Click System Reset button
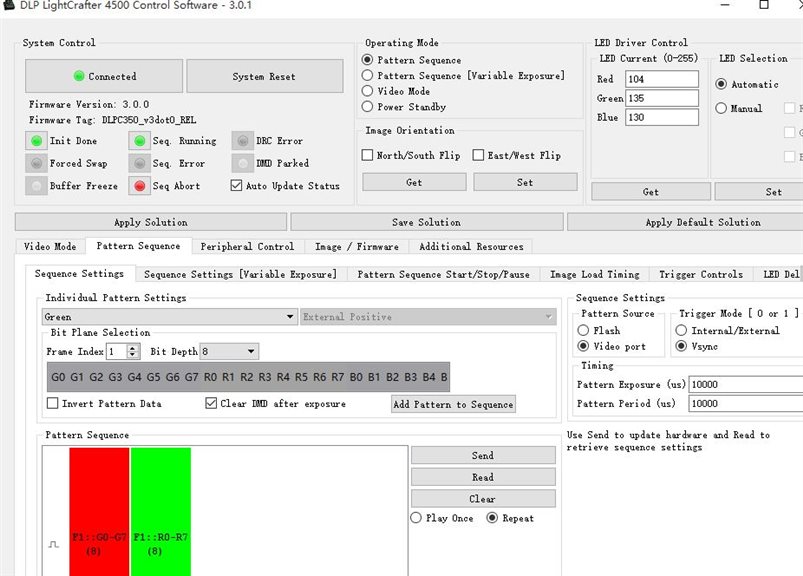This screenshot has height=576, width=803. [264, 76]
